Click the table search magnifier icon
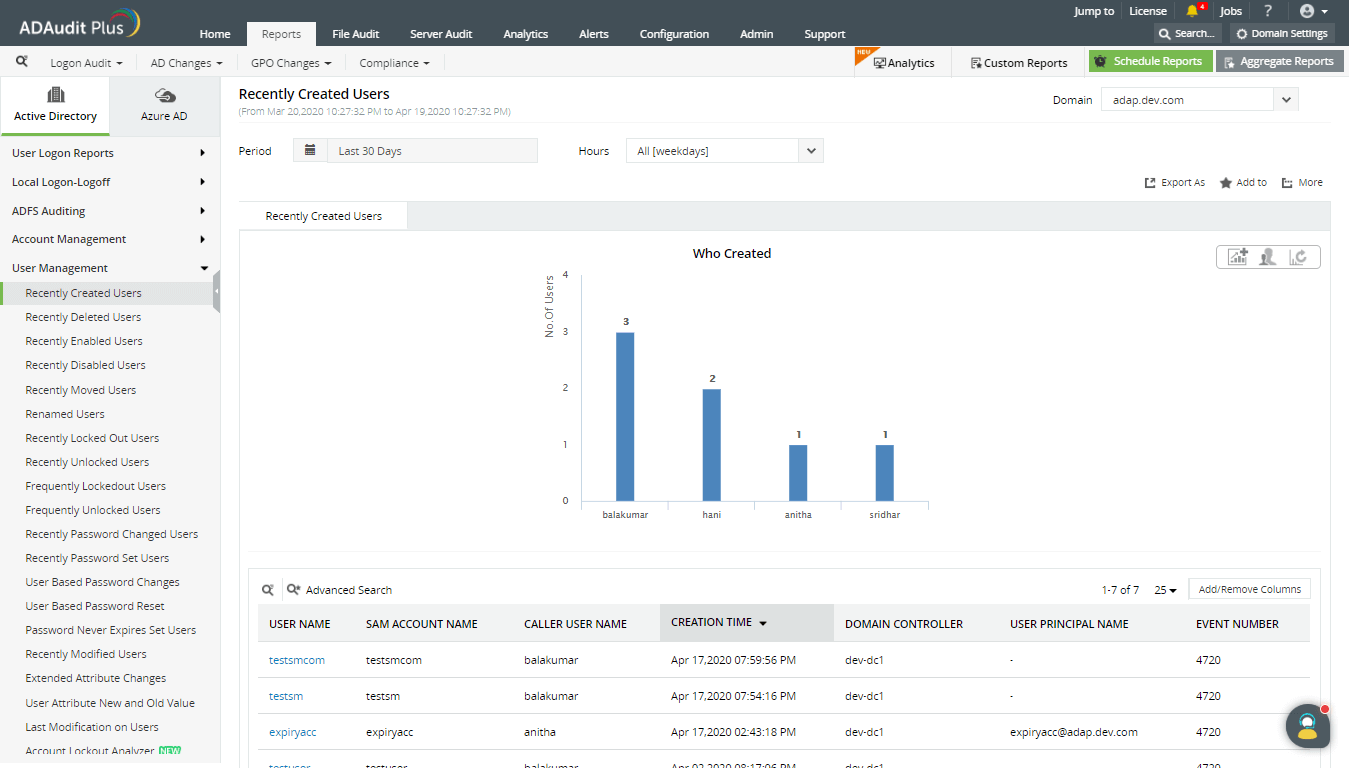The width and height of the screenshot is (1349, 768). point(268,590)
